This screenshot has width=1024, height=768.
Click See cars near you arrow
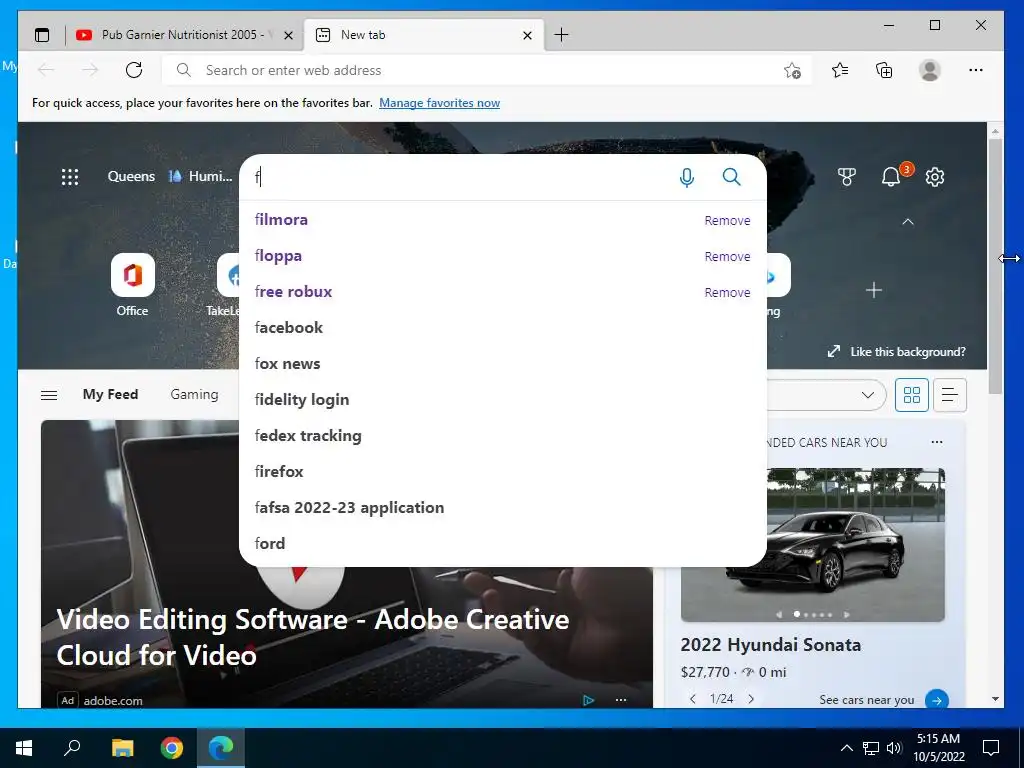click(x=936, y=700)
